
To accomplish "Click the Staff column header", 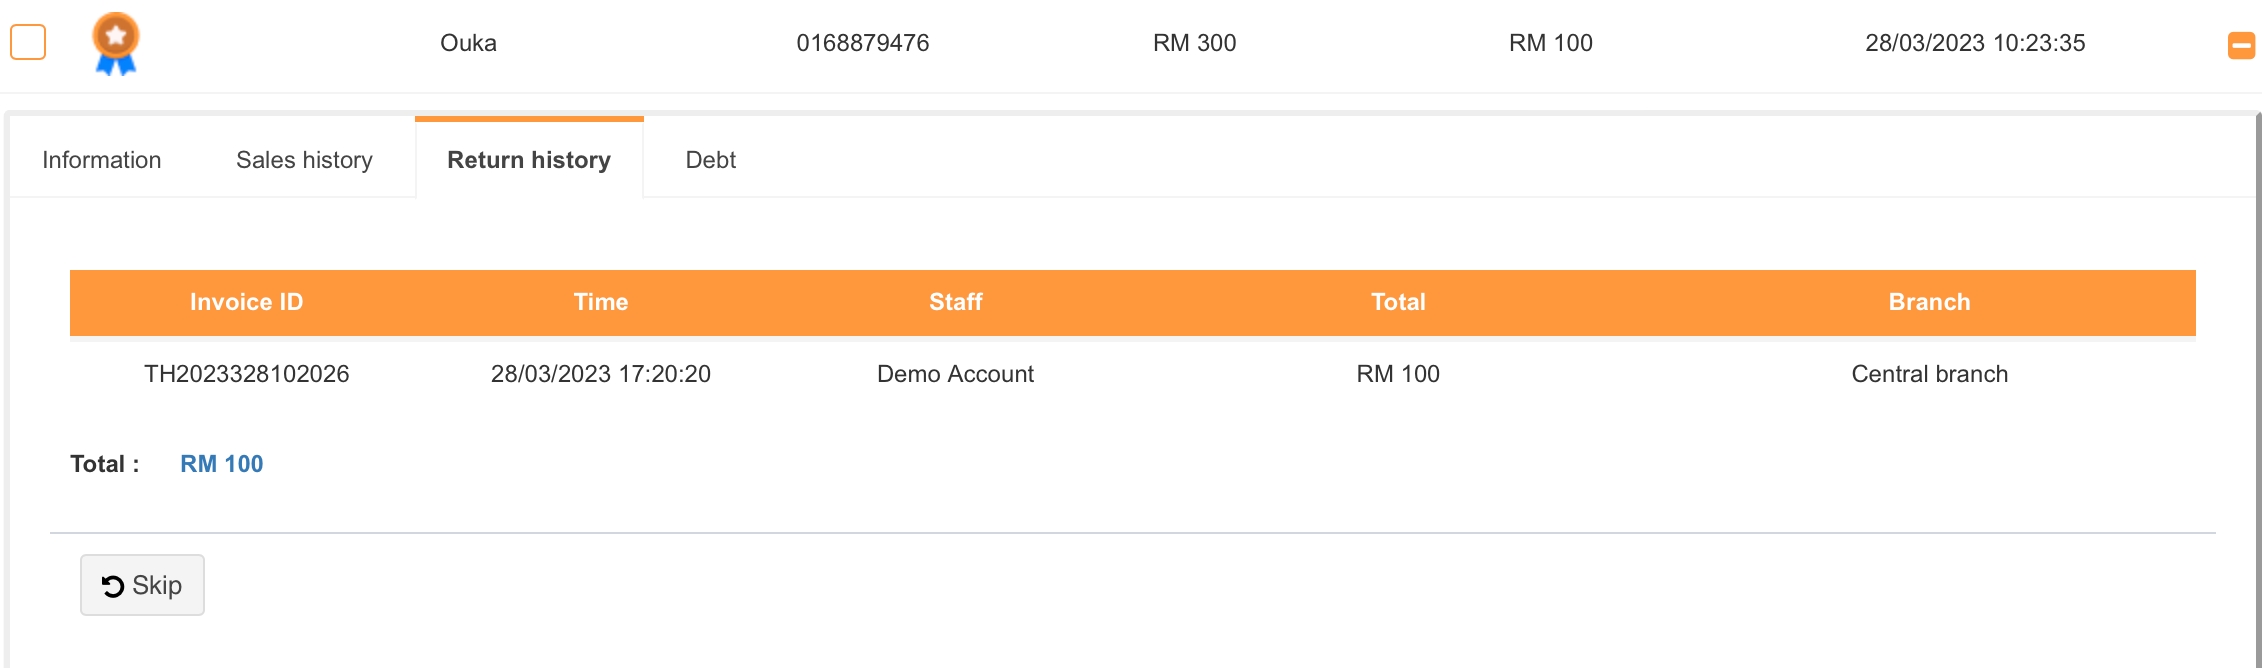I will (x=955, y=302).
